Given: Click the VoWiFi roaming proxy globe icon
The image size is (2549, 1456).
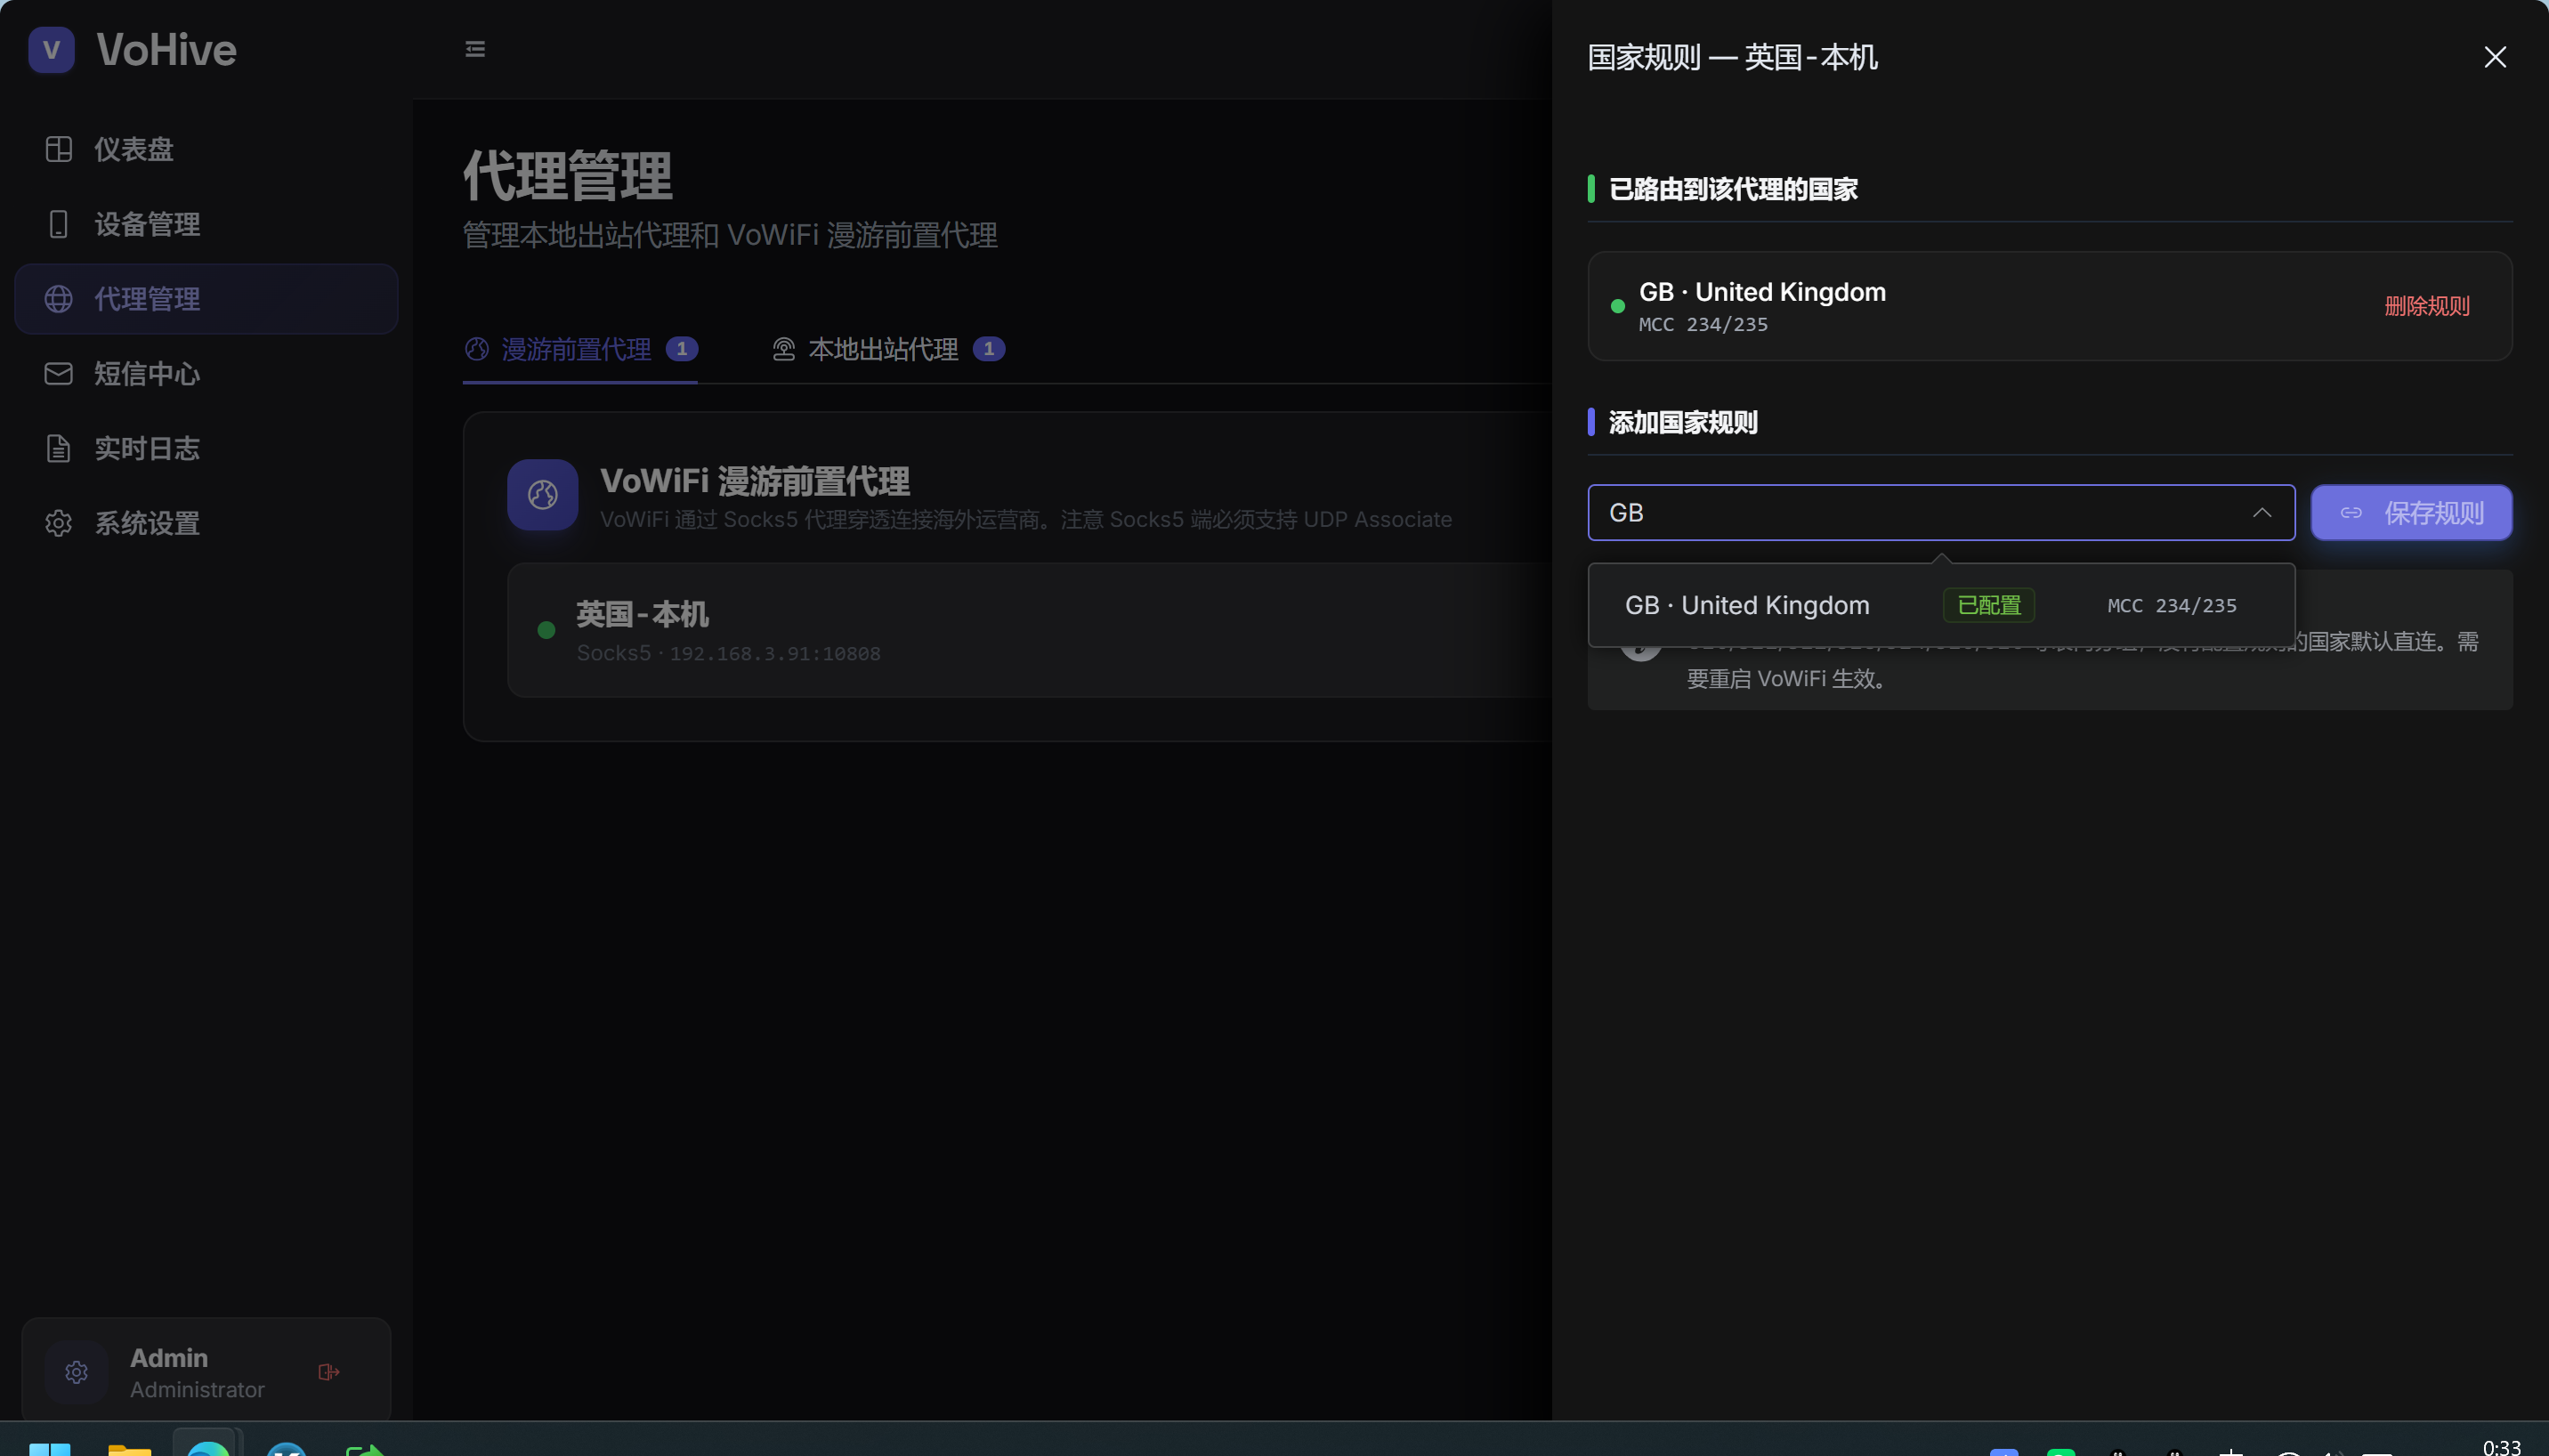Looking at the screenshot, I should point(542,495).
